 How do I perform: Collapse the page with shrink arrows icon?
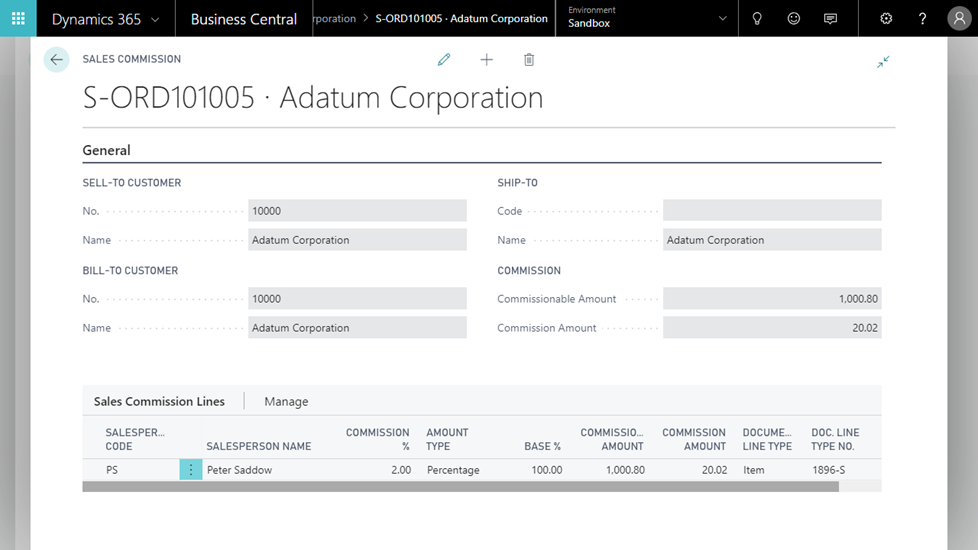click(883, 62)
